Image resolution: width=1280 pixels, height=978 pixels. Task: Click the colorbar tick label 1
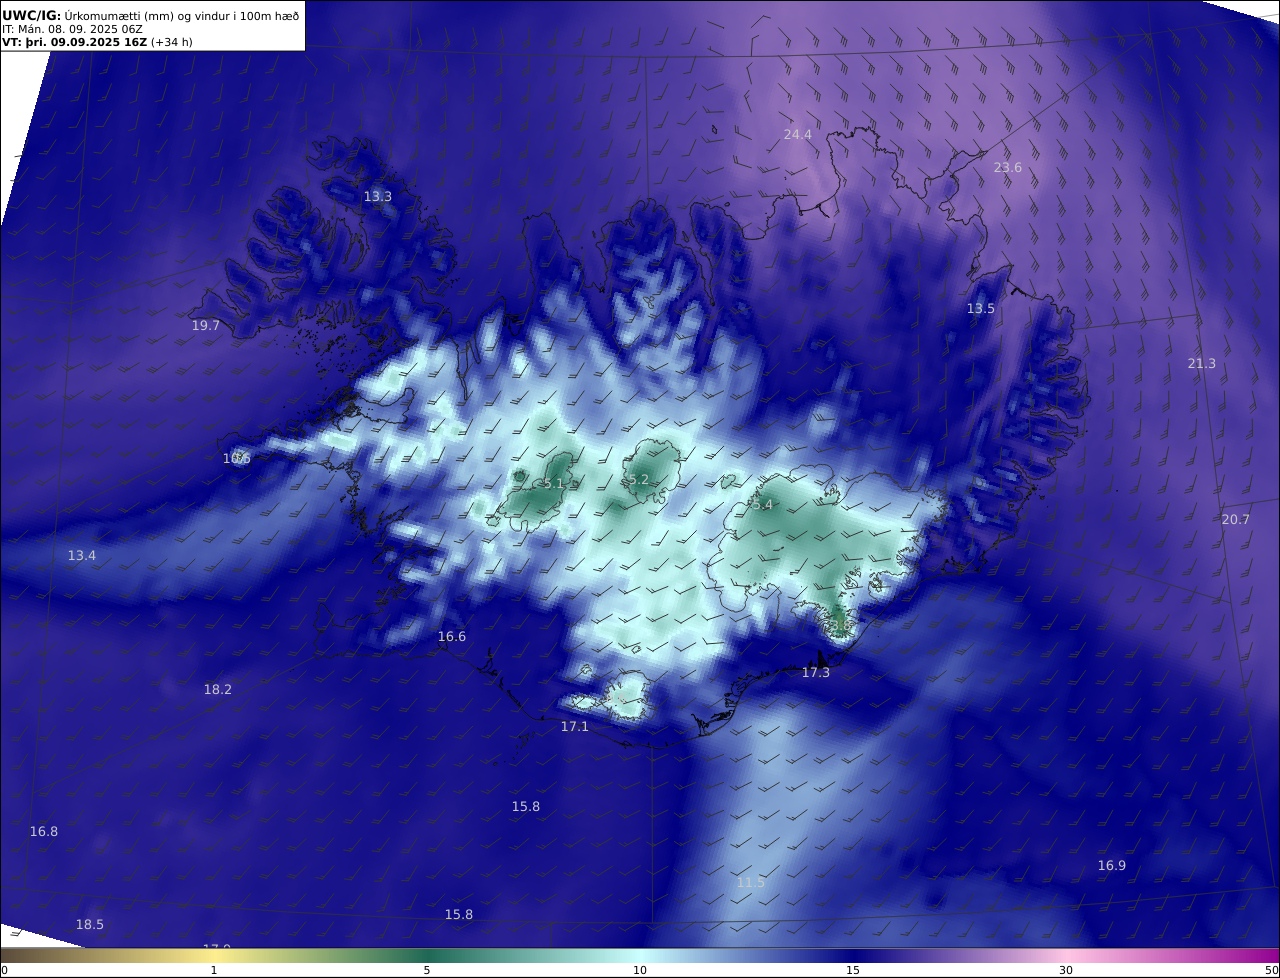(x=214, y=970)
